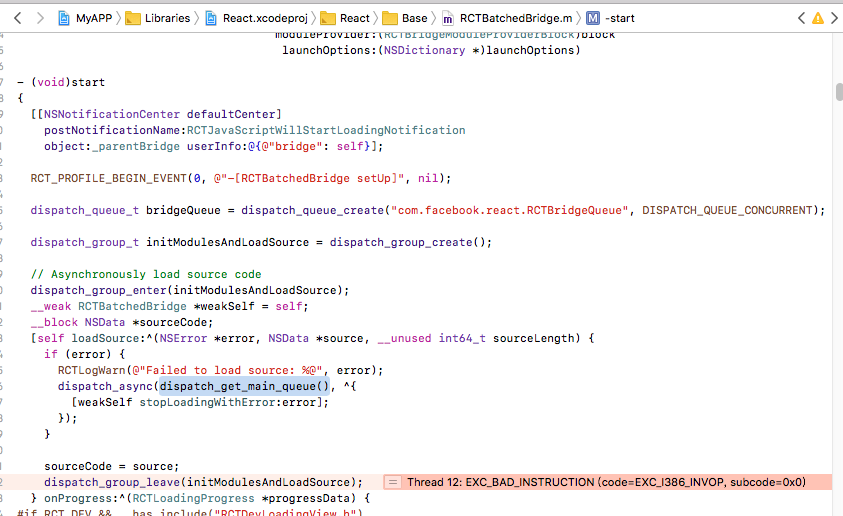The height and width of the screenshot is (516, 843).
Task: Click the onProgress: RCTLoadingProgress block line
Action: click(201, 498)
